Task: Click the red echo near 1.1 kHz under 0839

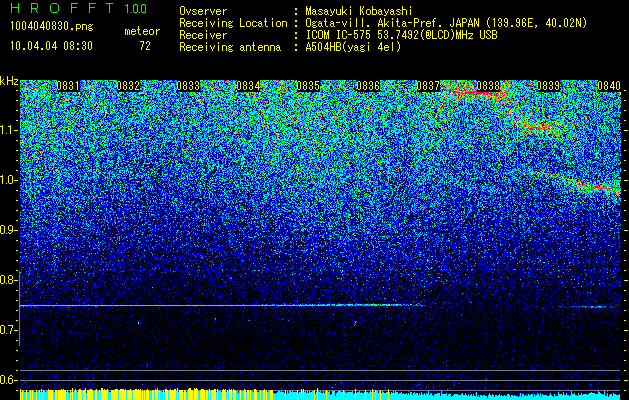Action: point(539,128)
